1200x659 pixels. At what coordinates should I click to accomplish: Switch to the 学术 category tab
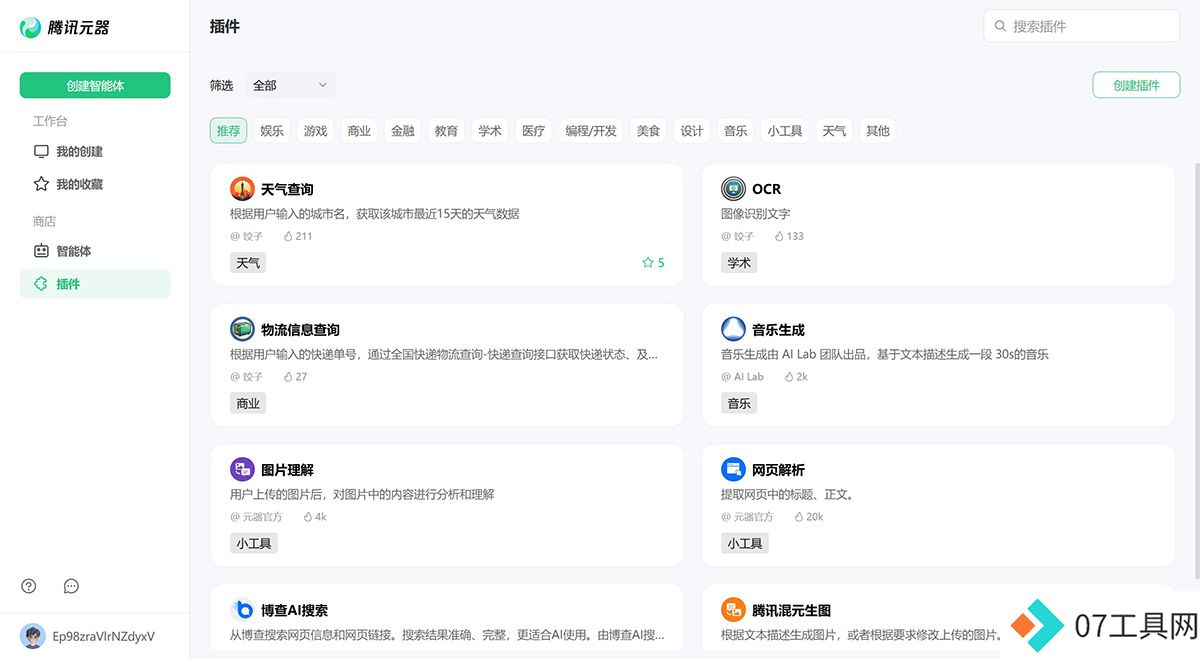[x=490, y=131]
